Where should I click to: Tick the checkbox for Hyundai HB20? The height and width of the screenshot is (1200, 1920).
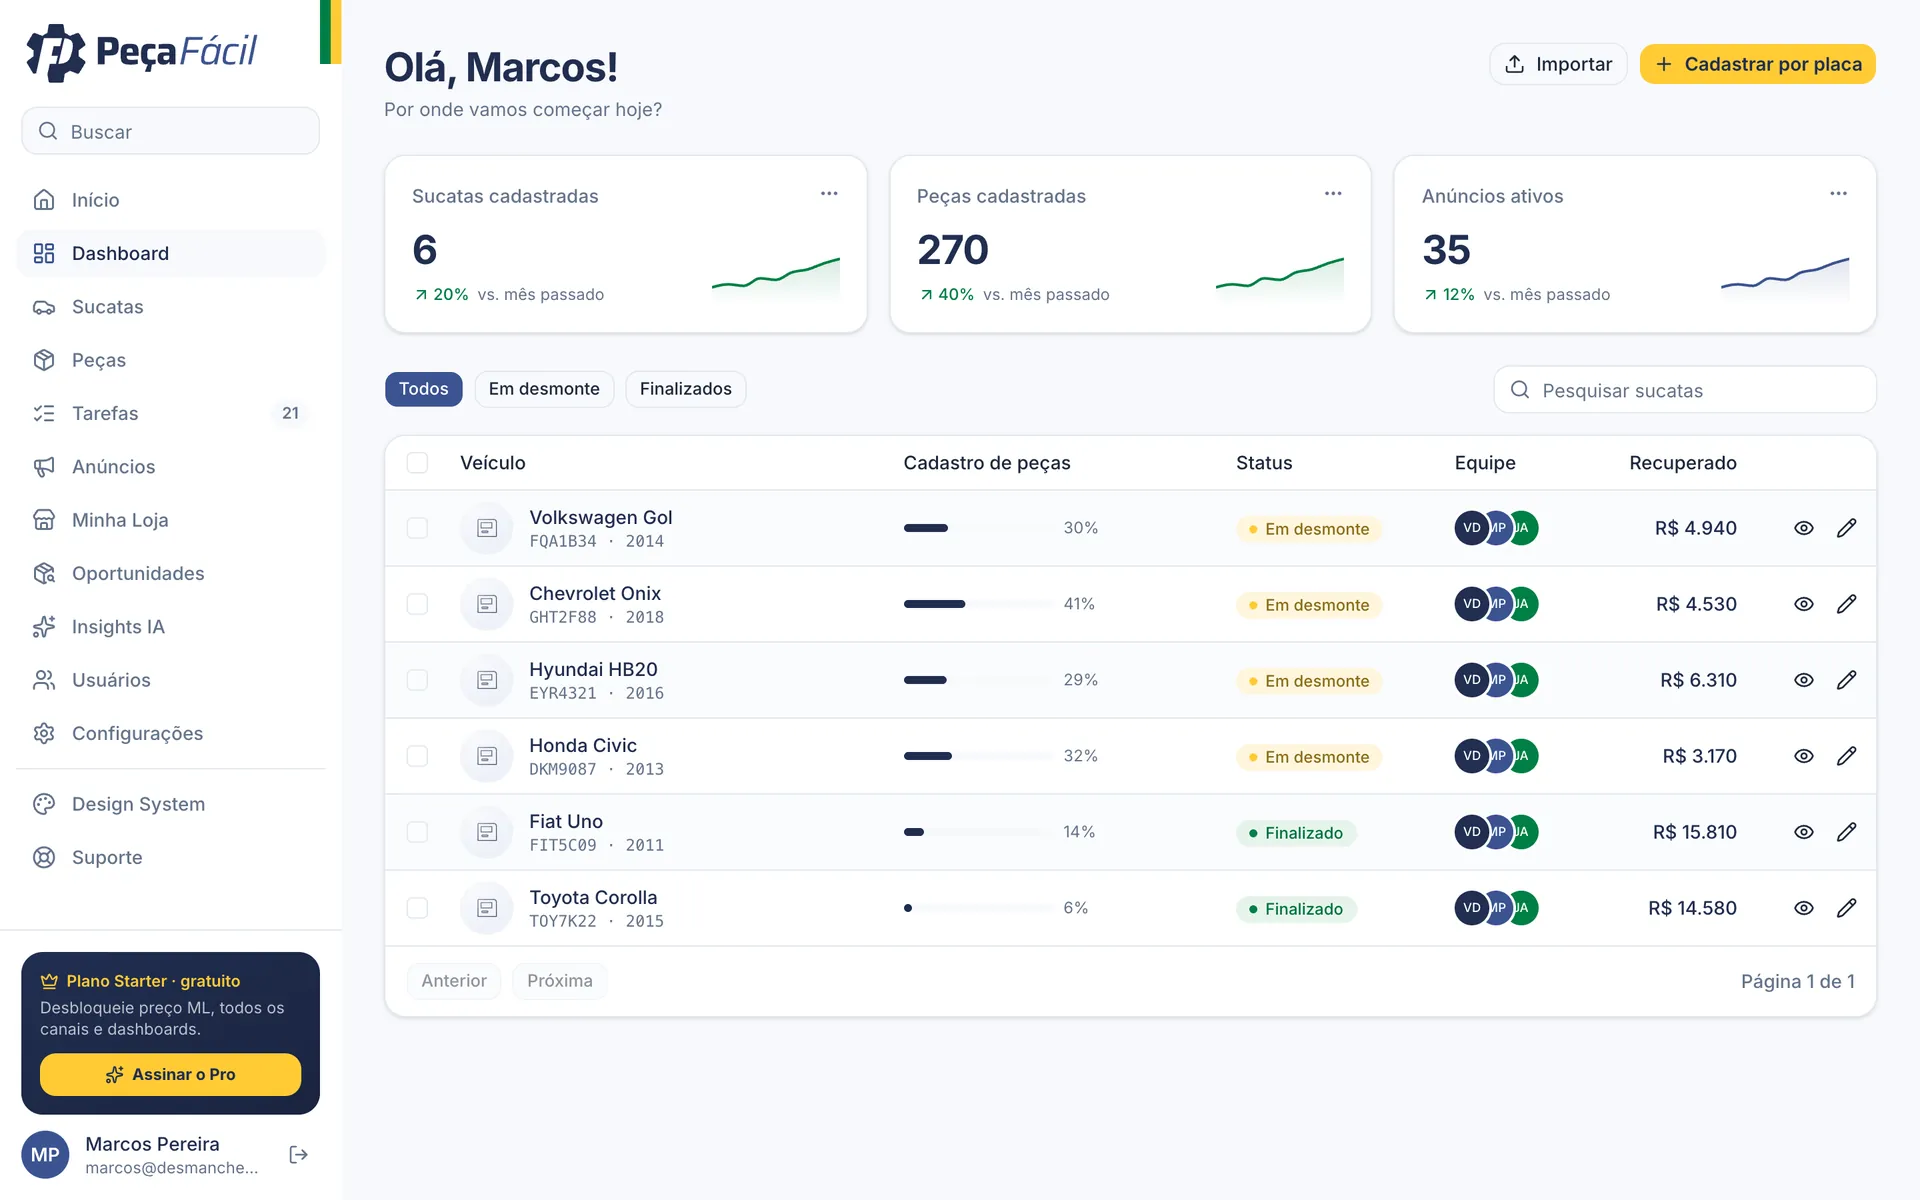tap(417, 680)
